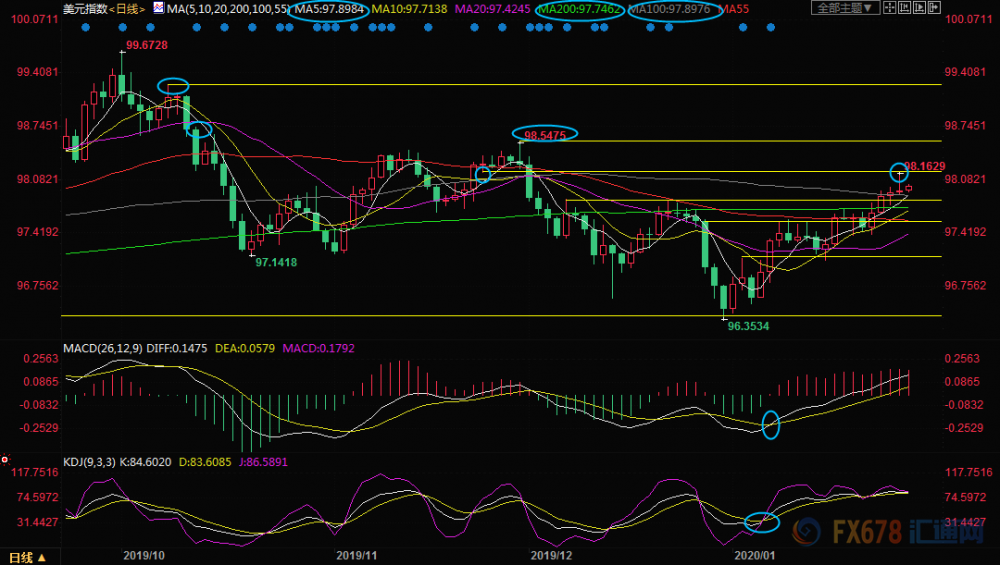
Task: Click the 96.3534 low price label
Action: point(748,326)
